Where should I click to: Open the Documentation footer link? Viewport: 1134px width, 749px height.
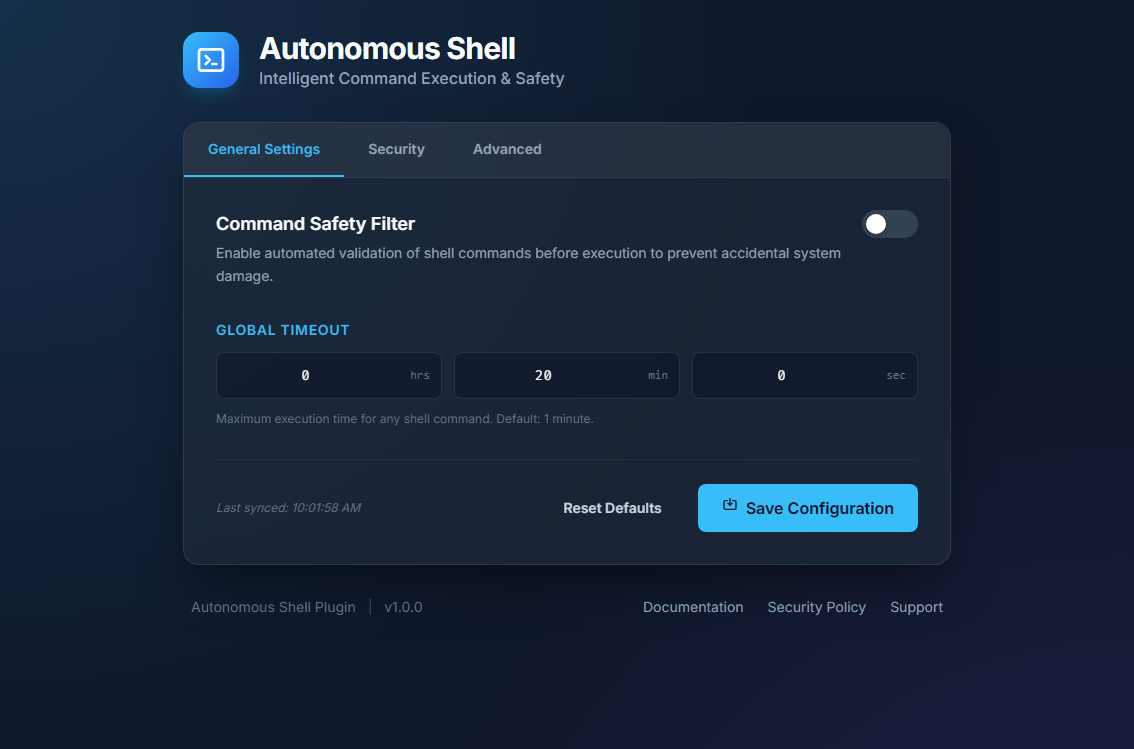click(x=693, y=607)
